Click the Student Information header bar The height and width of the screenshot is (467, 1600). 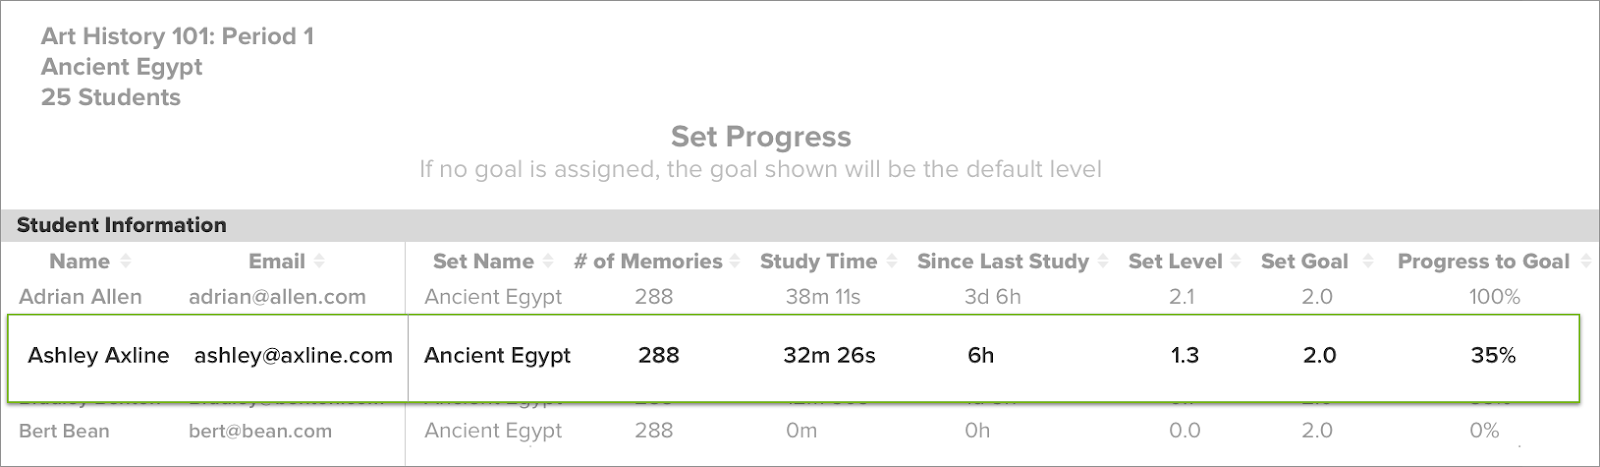(800, 224)
